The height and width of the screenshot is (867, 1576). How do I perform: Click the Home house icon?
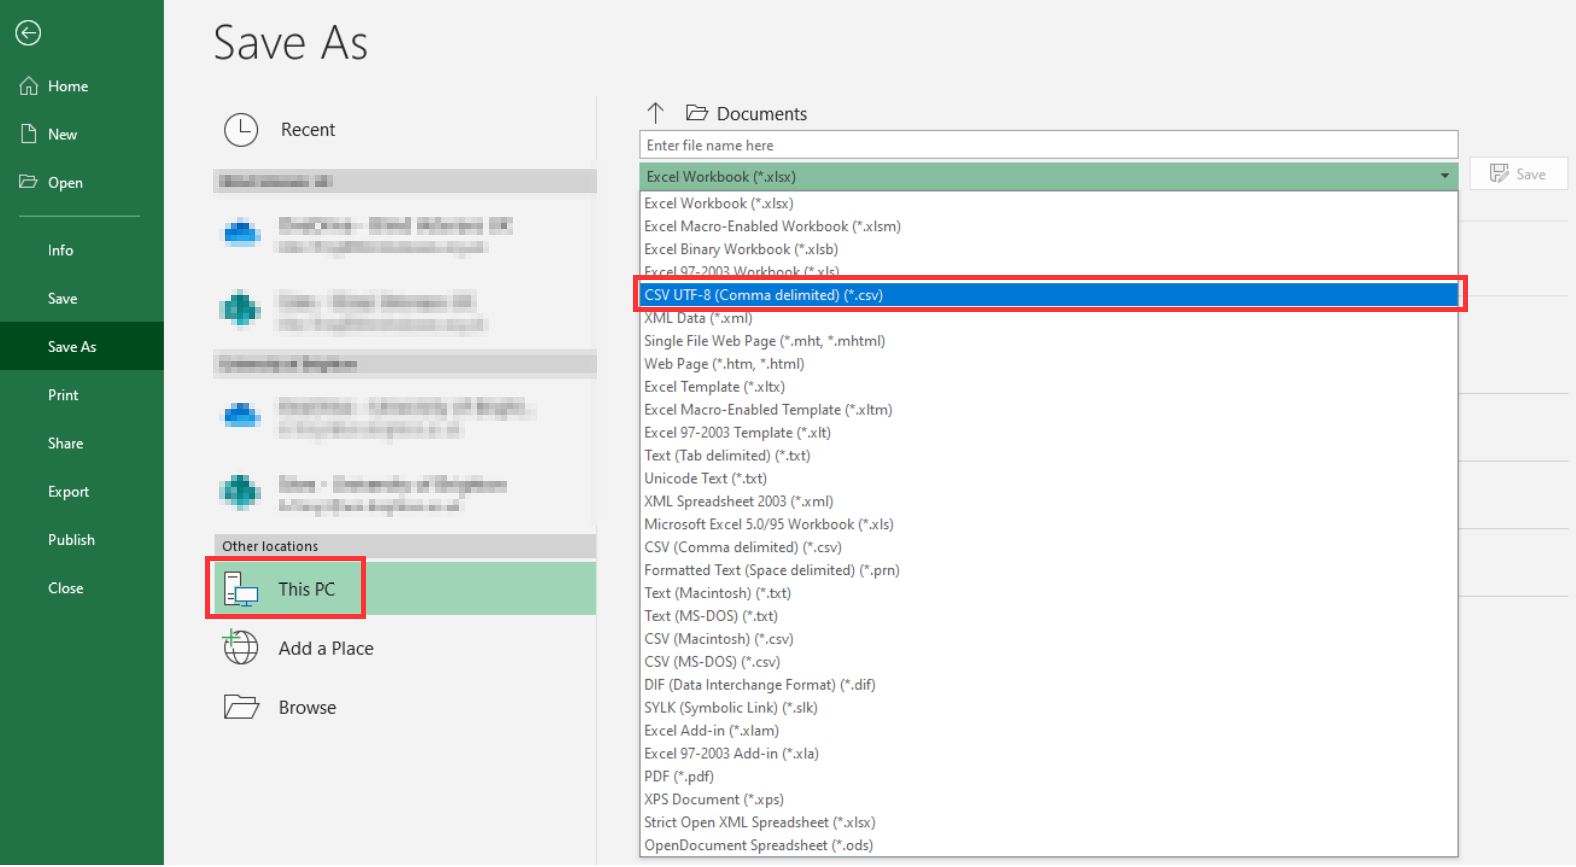click(29, 86)
